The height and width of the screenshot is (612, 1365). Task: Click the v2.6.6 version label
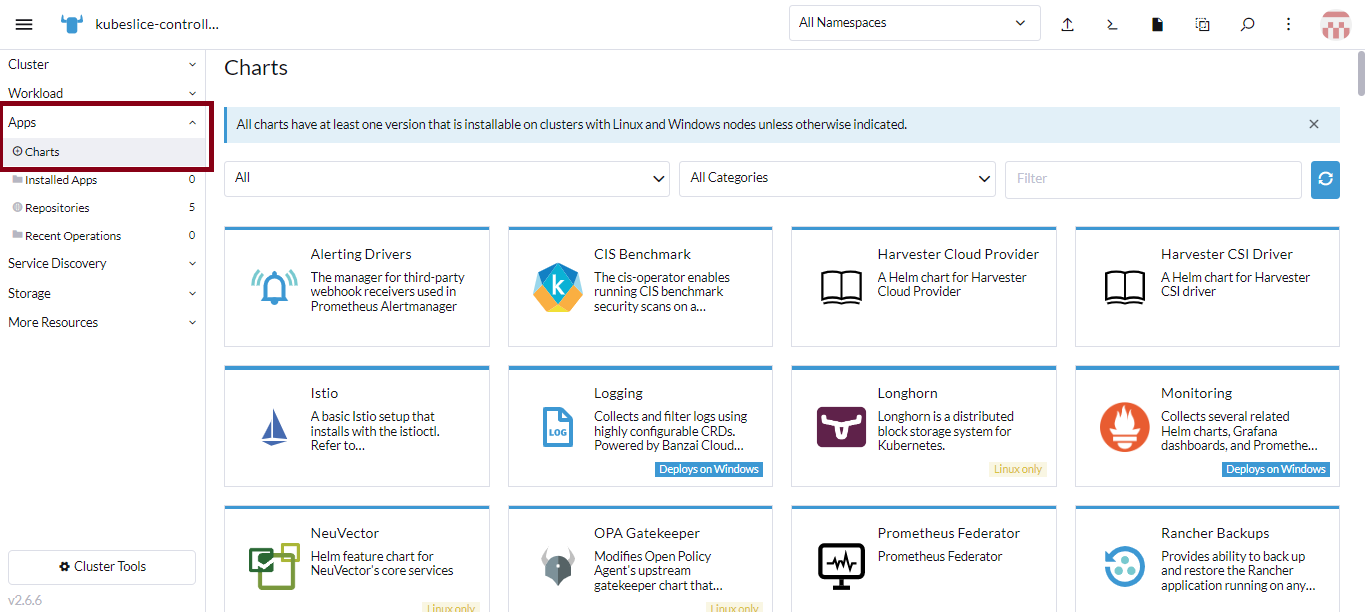click(x=25, y=601)
